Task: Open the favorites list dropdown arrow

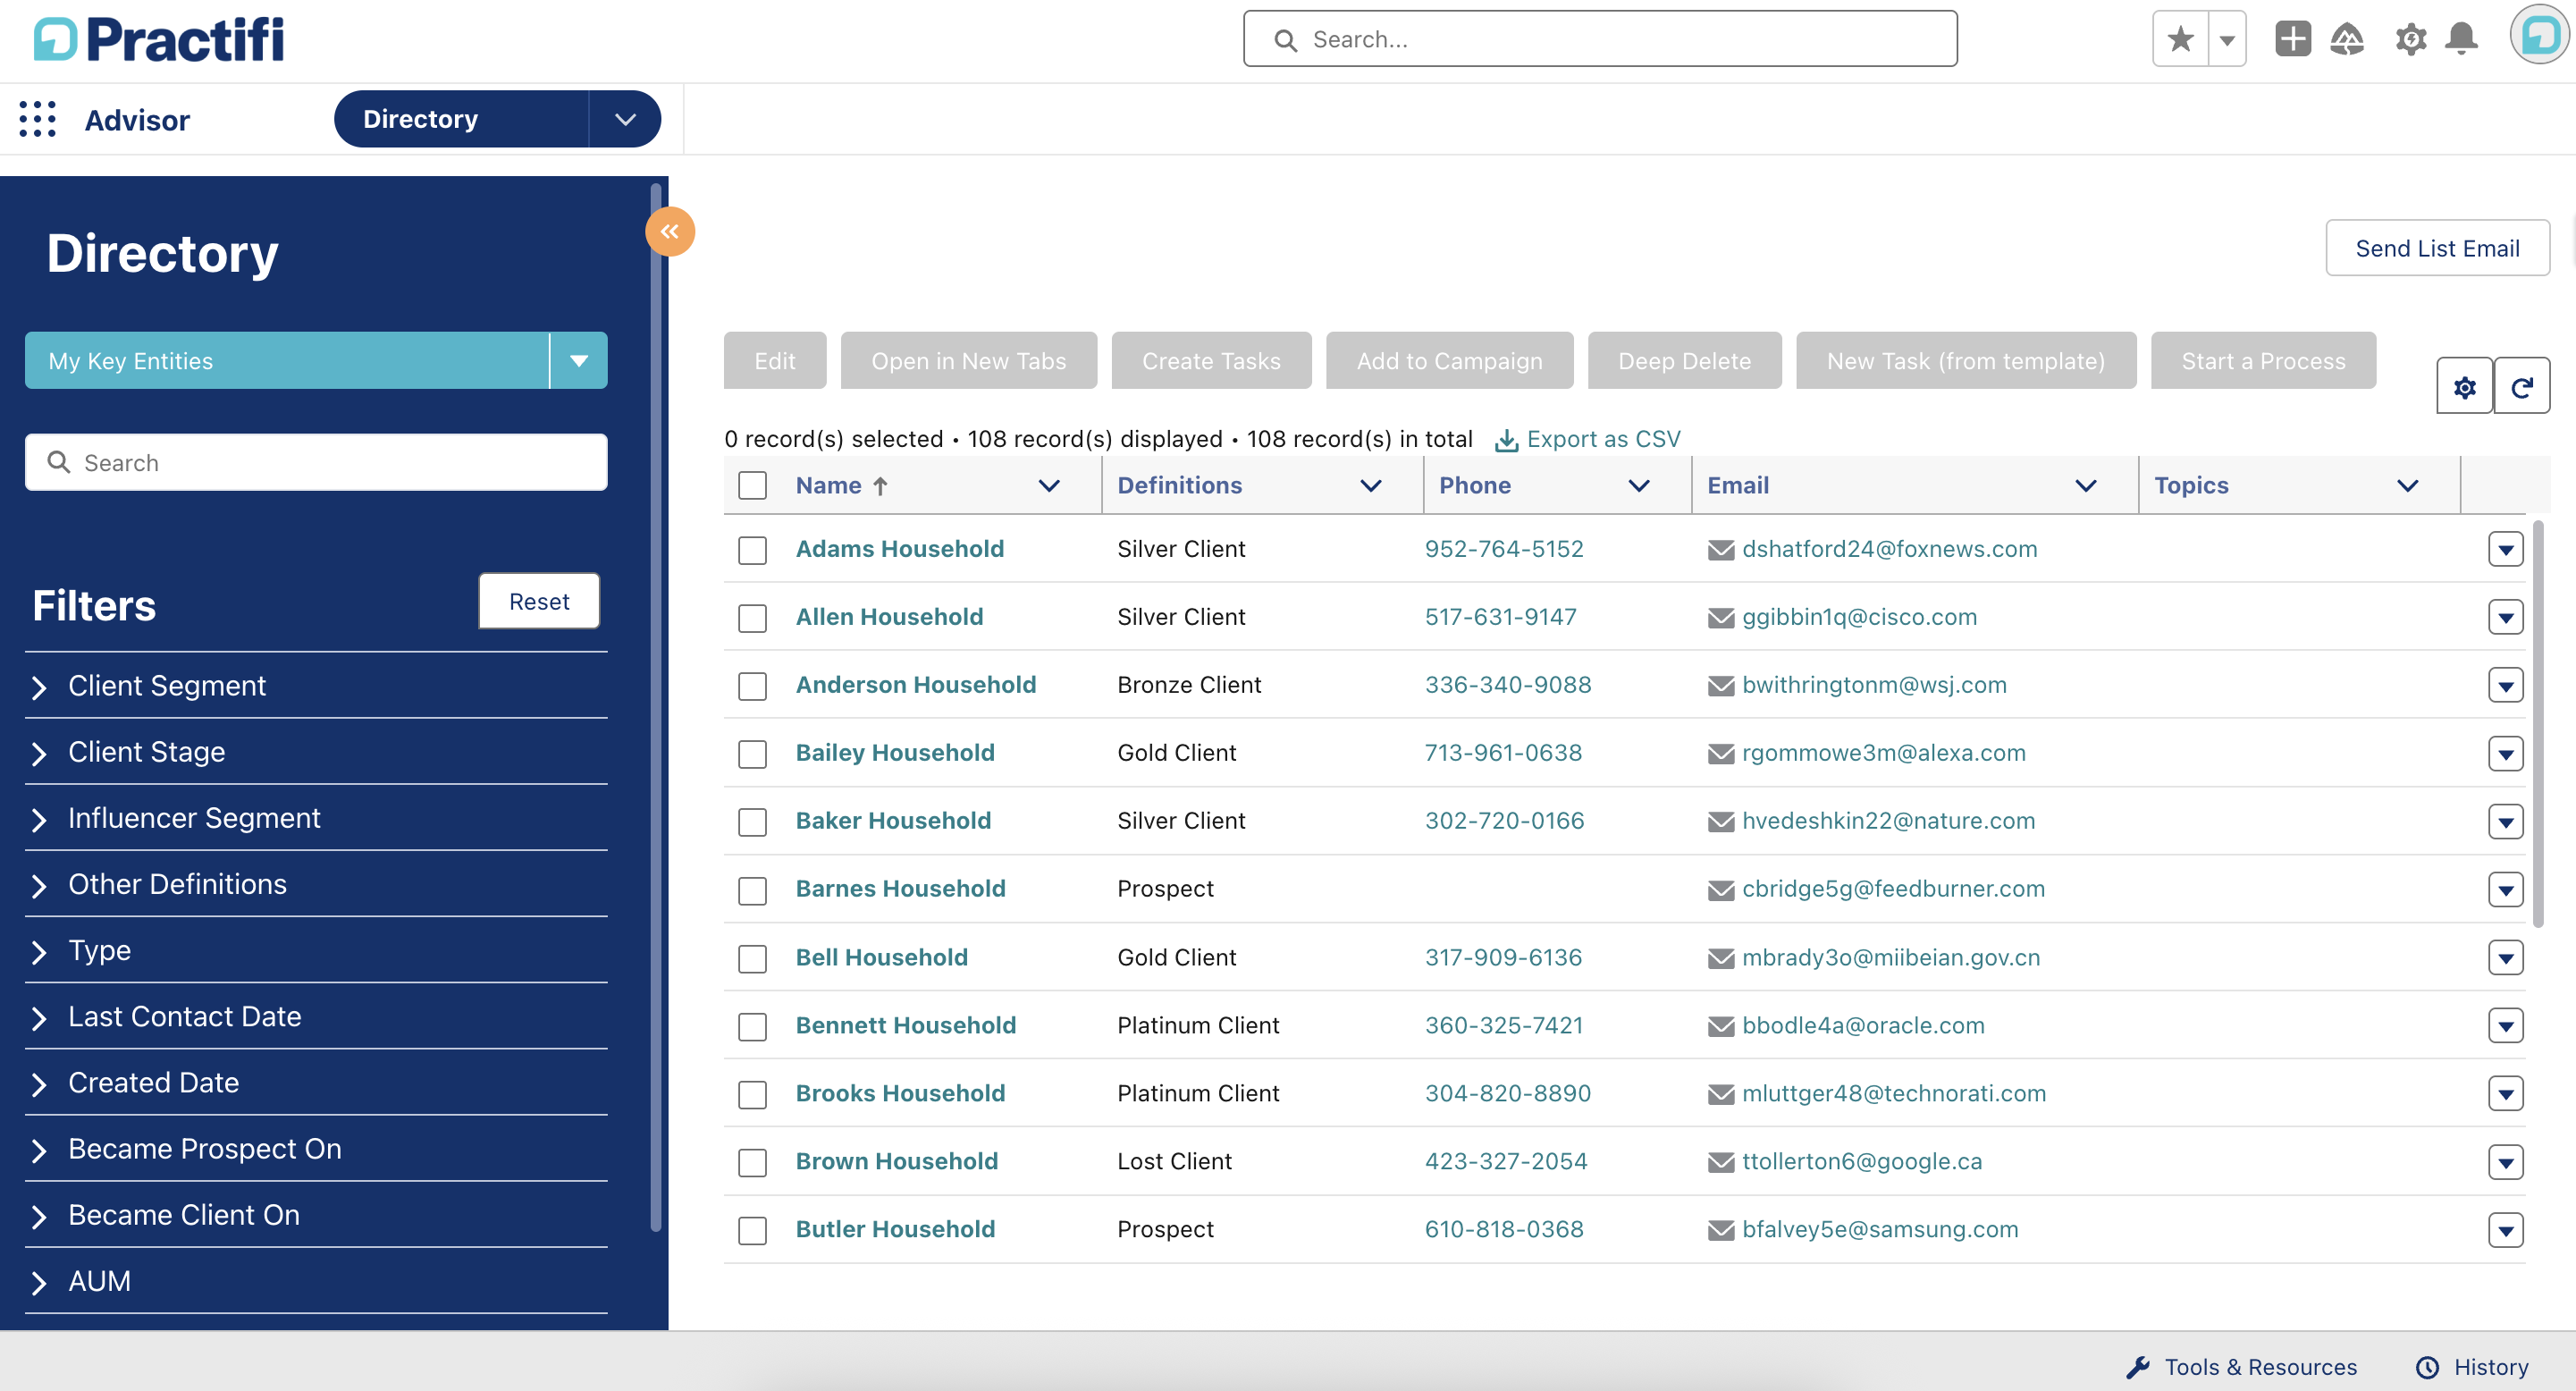Action: pyautogui.click(x=2227, y=40)
